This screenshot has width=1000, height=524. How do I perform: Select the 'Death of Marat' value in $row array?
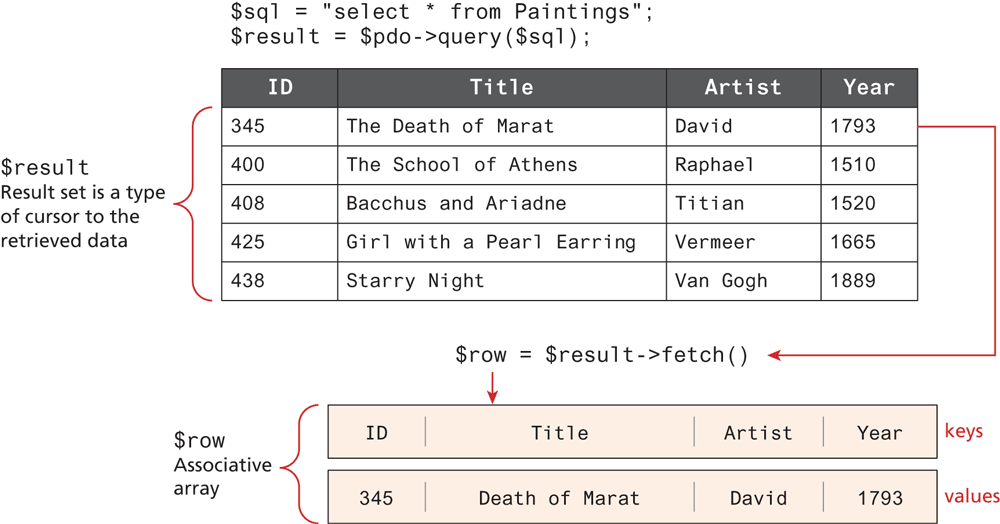559,497
